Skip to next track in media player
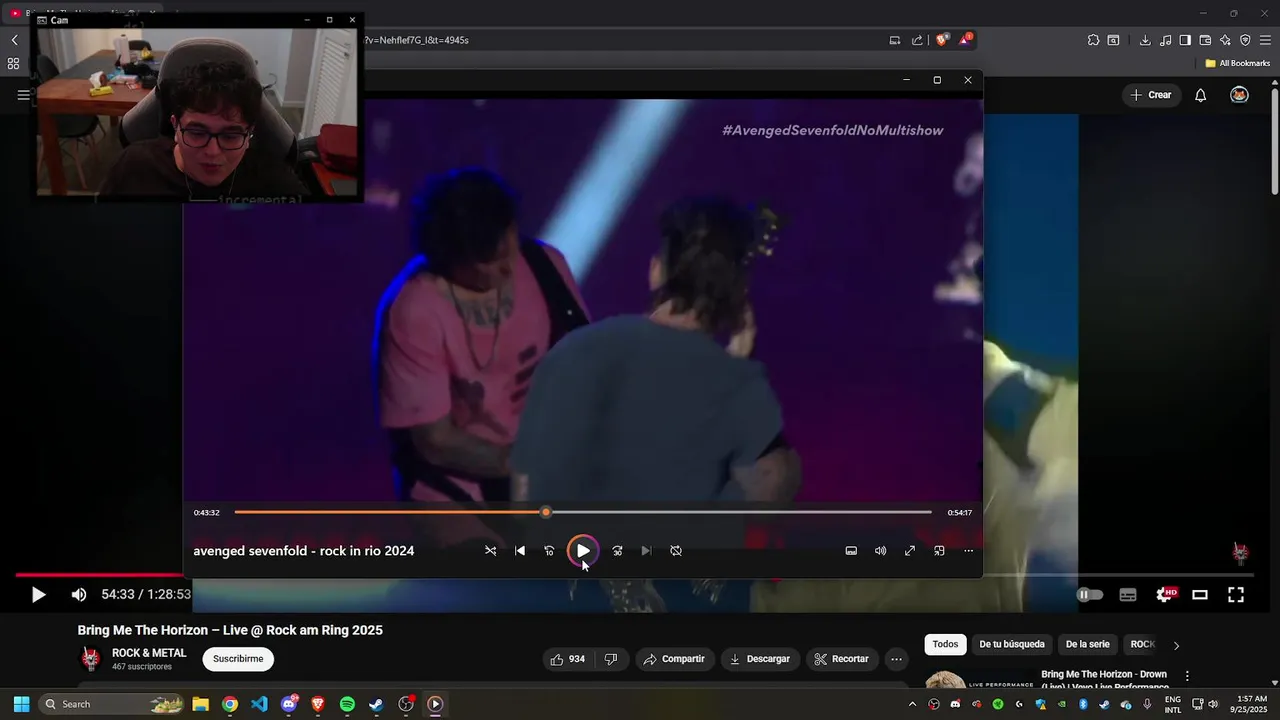Viewport: 1280px width, 720px height. (646, 551)
